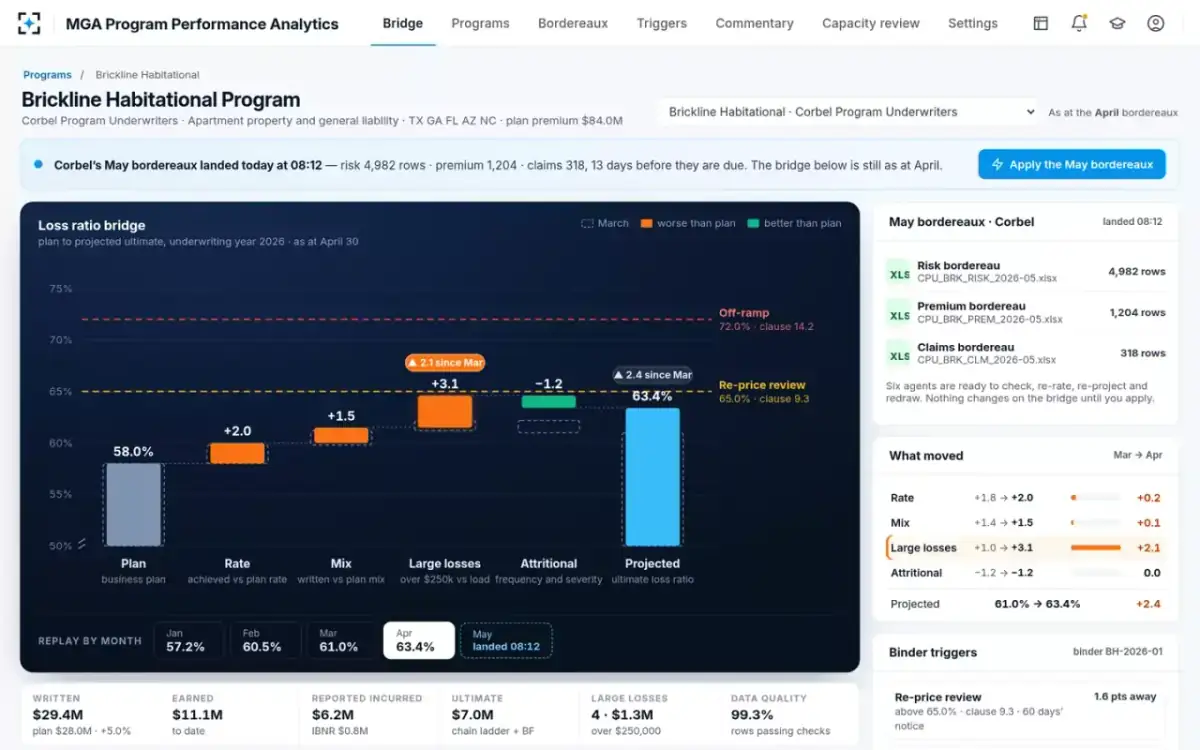Click the '2.4 since Mar' badge
The image size is (1200, 750).
(653, 375)
